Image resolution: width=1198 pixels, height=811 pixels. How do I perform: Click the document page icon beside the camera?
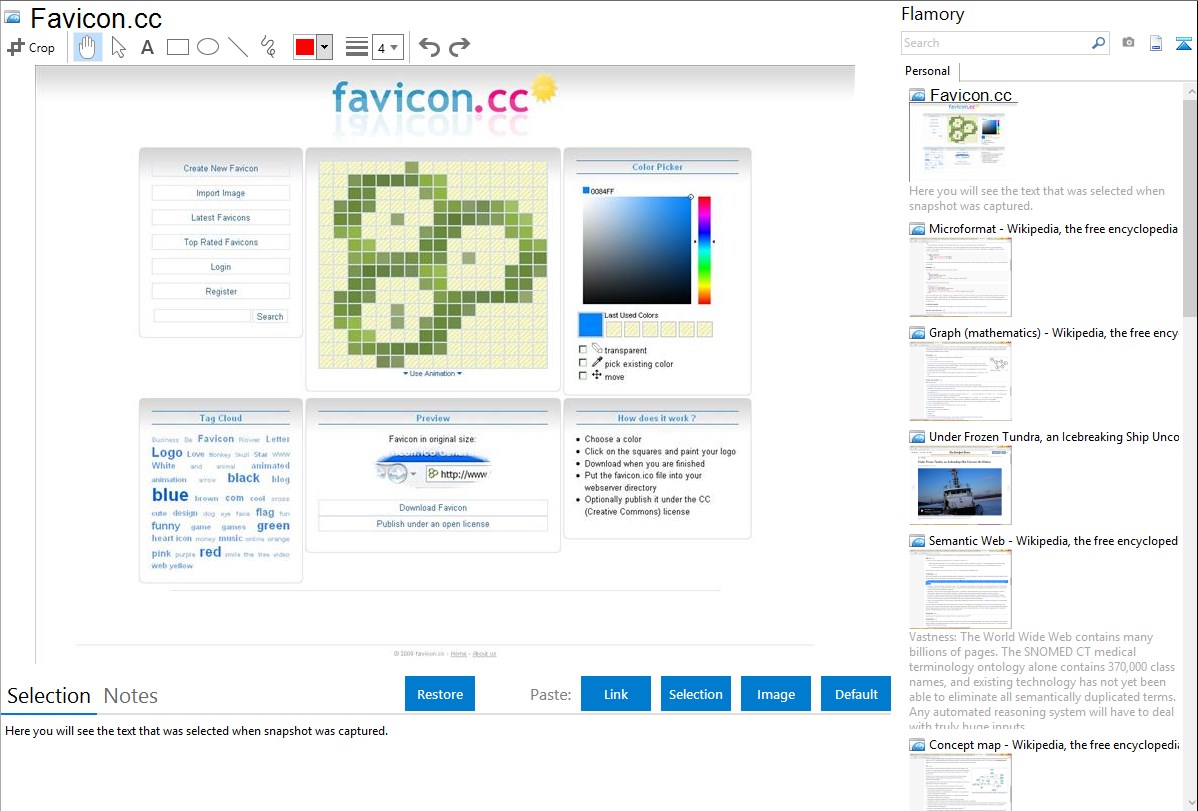(x=1156, y=43)
